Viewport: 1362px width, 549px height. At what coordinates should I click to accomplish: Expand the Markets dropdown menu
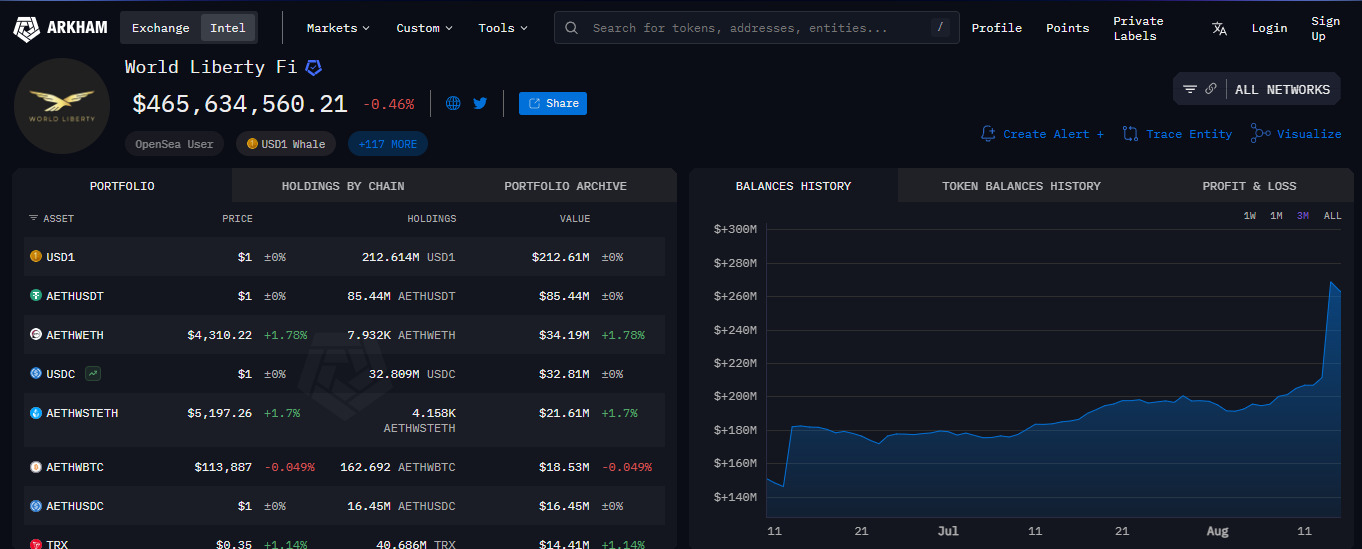point(338,28)
